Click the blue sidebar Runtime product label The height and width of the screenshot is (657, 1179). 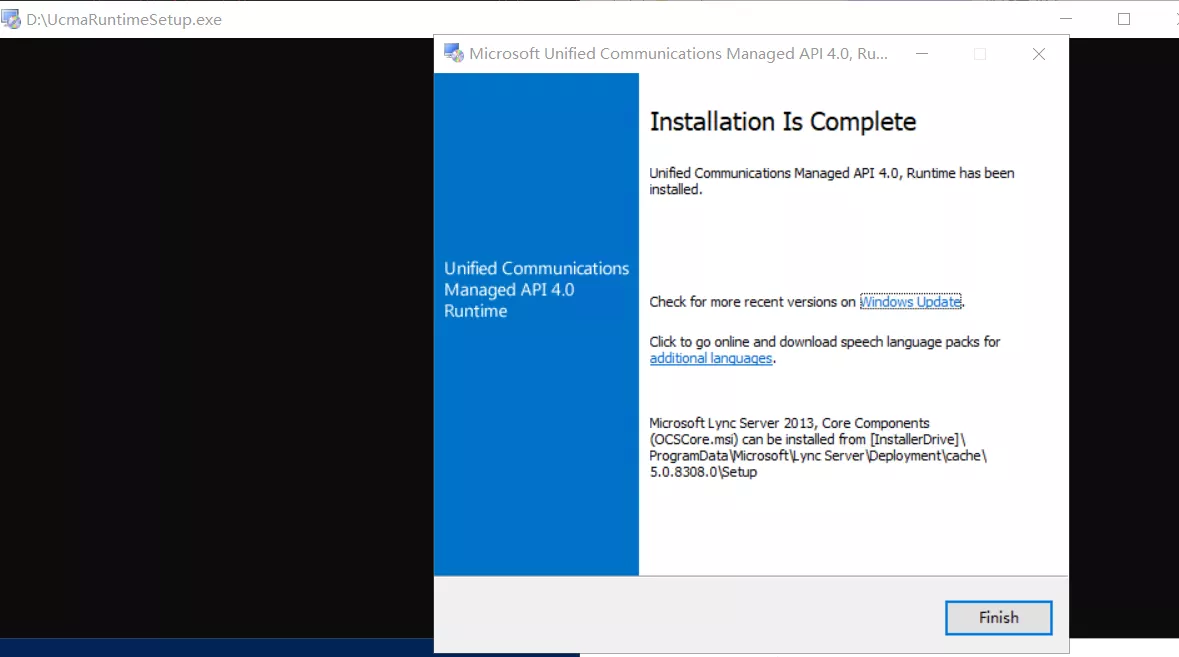tap(536, 290)
